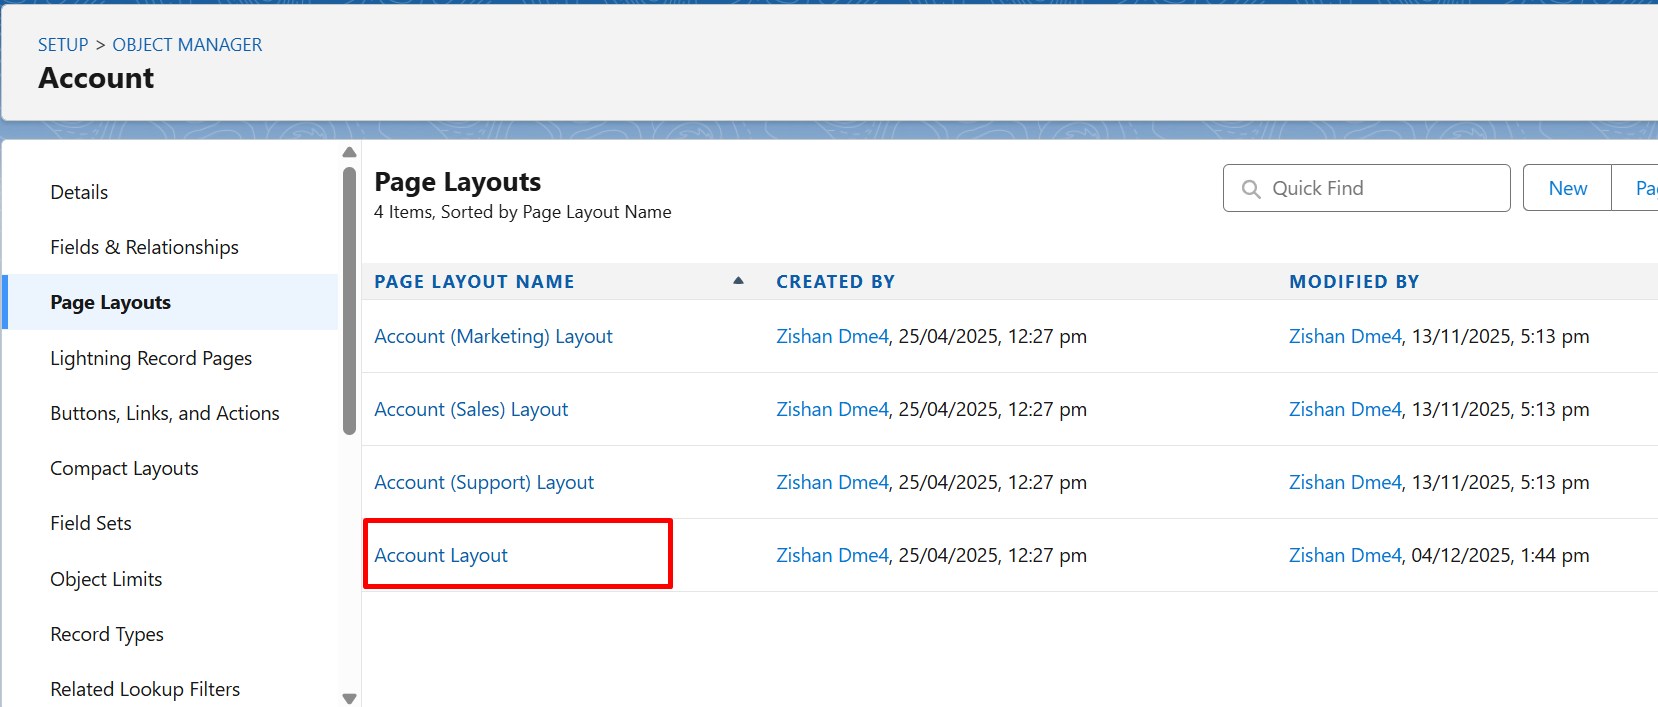The width and height of the screenshot is (1658, 707).
Task: Click the sort arrow on Page Layout Name
Action: click(x=738, y=281)
